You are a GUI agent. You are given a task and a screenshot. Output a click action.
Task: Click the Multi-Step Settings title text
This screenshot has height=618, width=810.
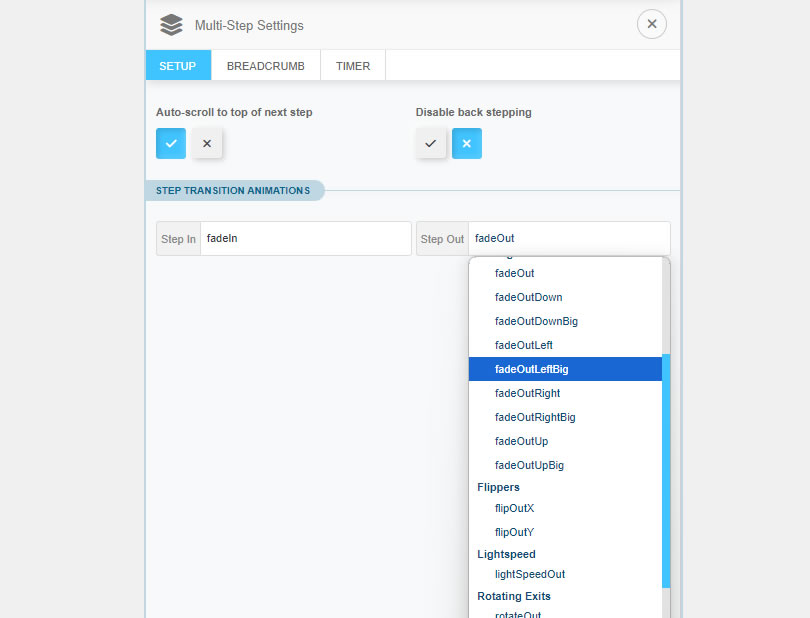coord(249,25)
